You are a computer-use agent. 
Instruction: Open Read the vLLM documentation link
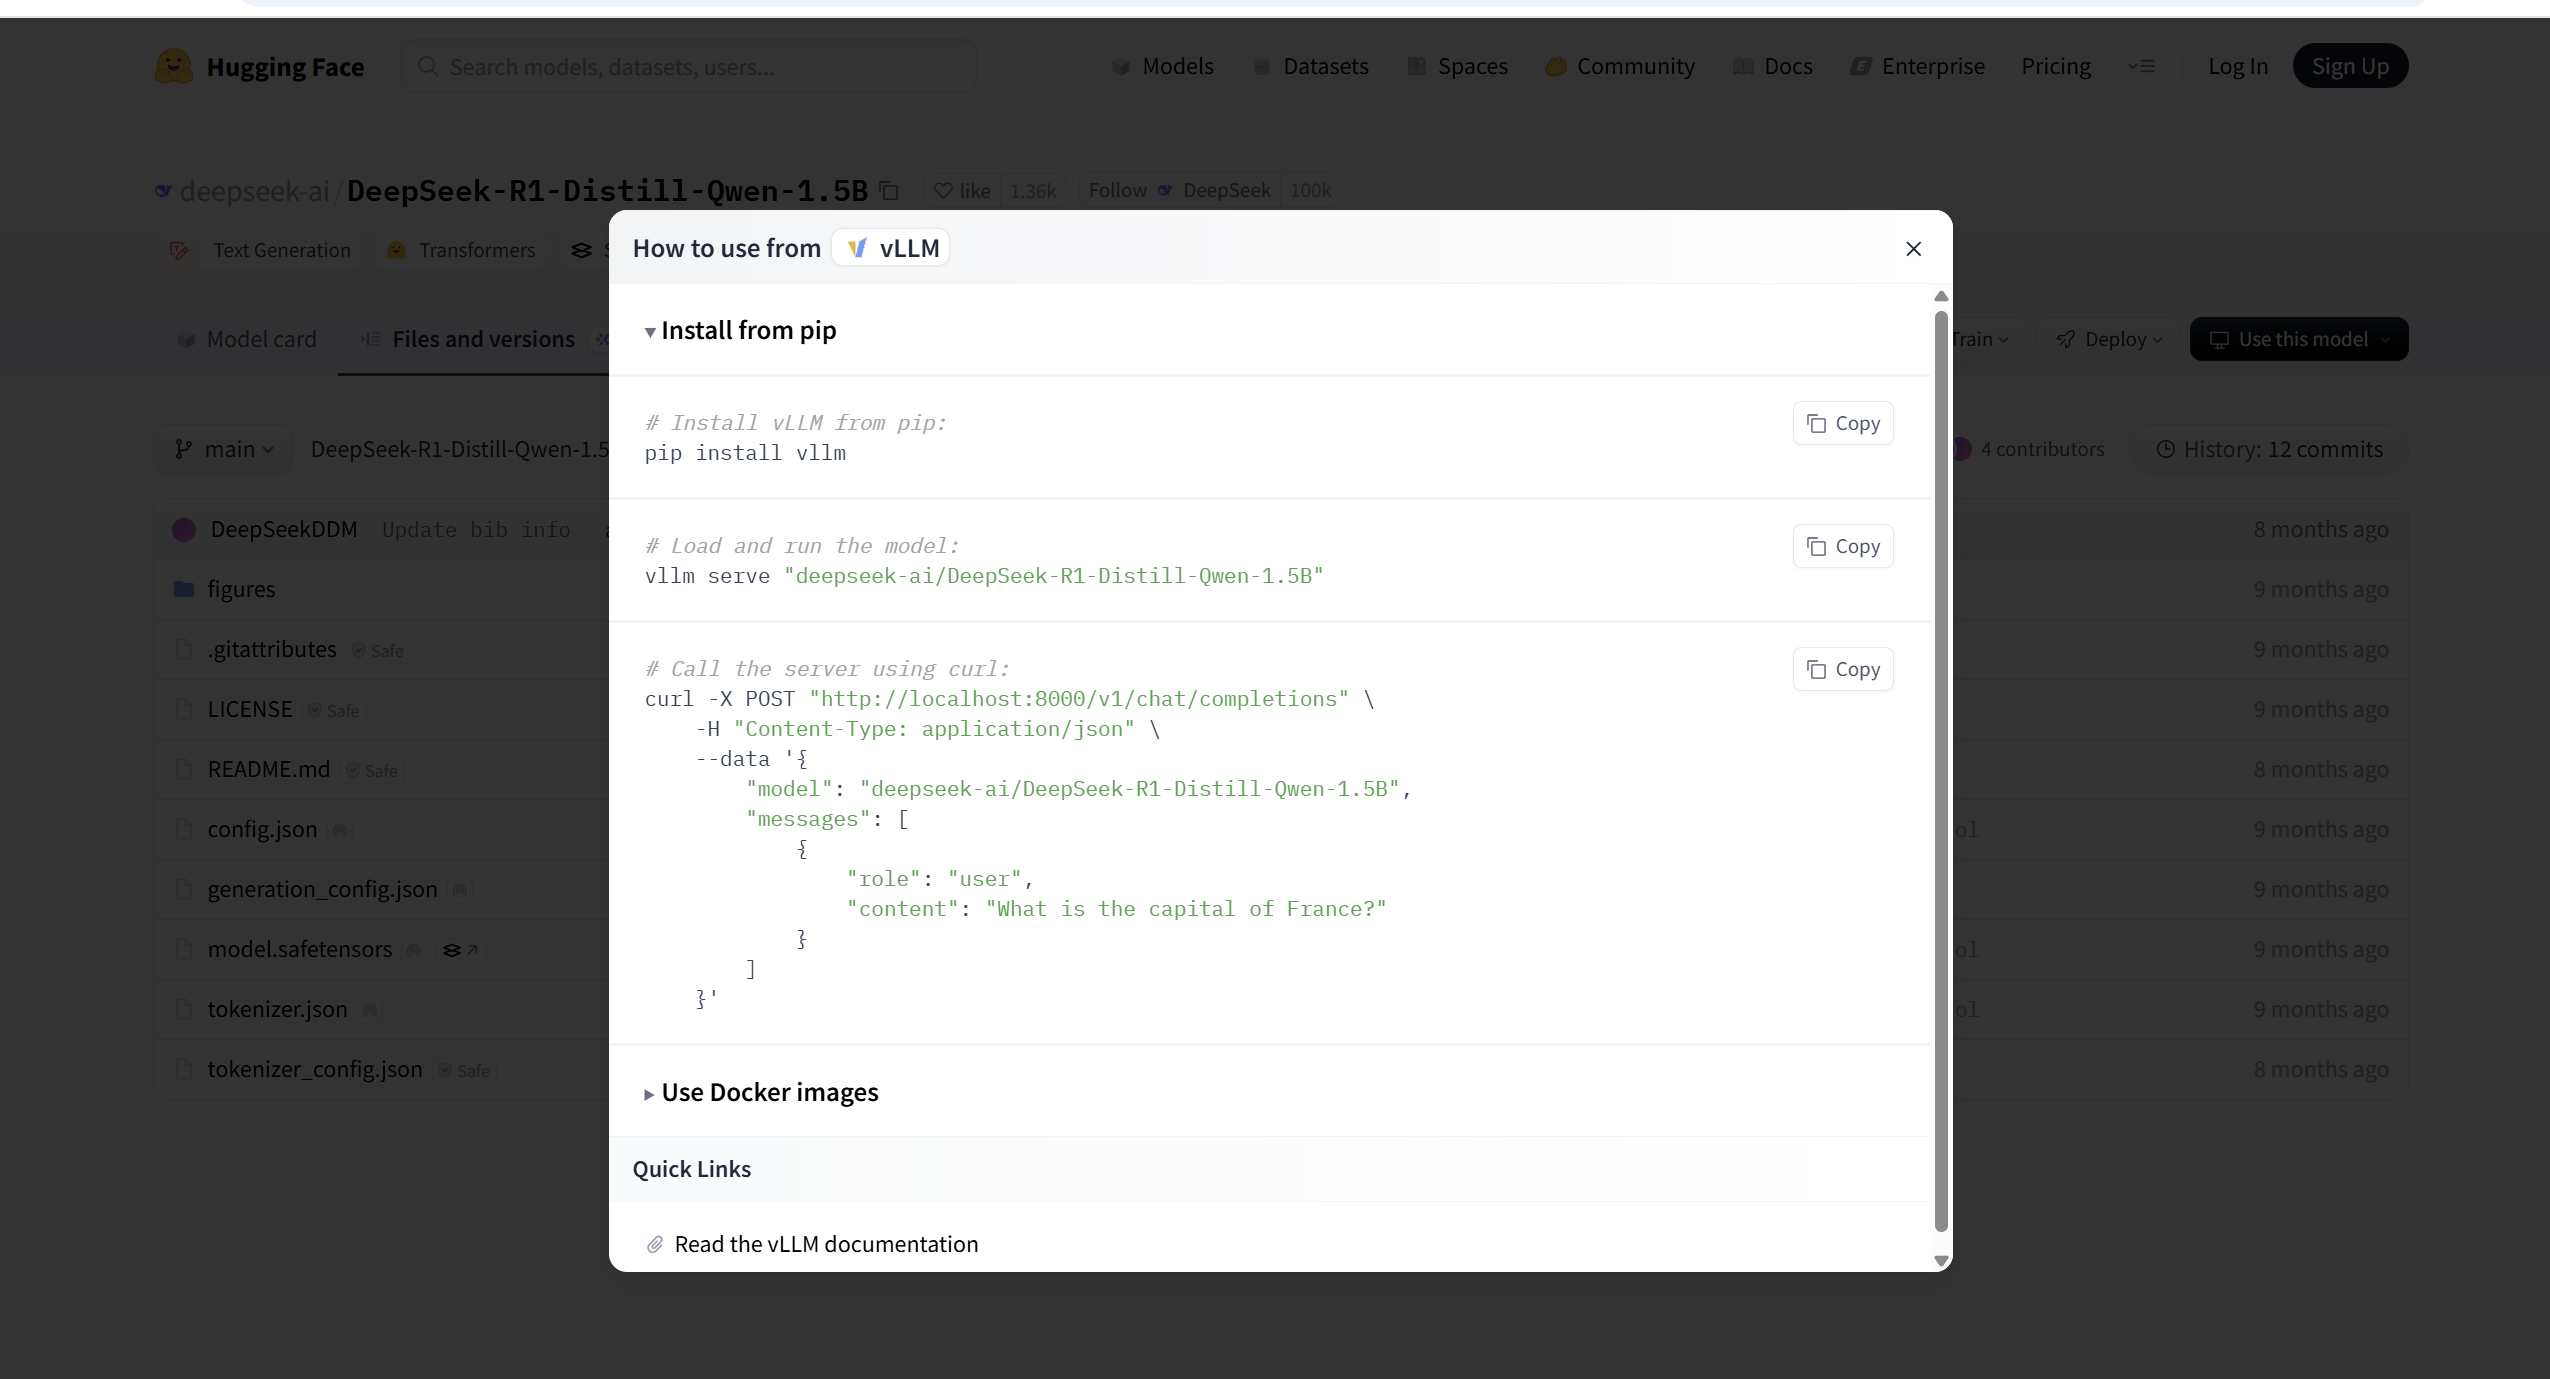click(x=826, y=1244)
